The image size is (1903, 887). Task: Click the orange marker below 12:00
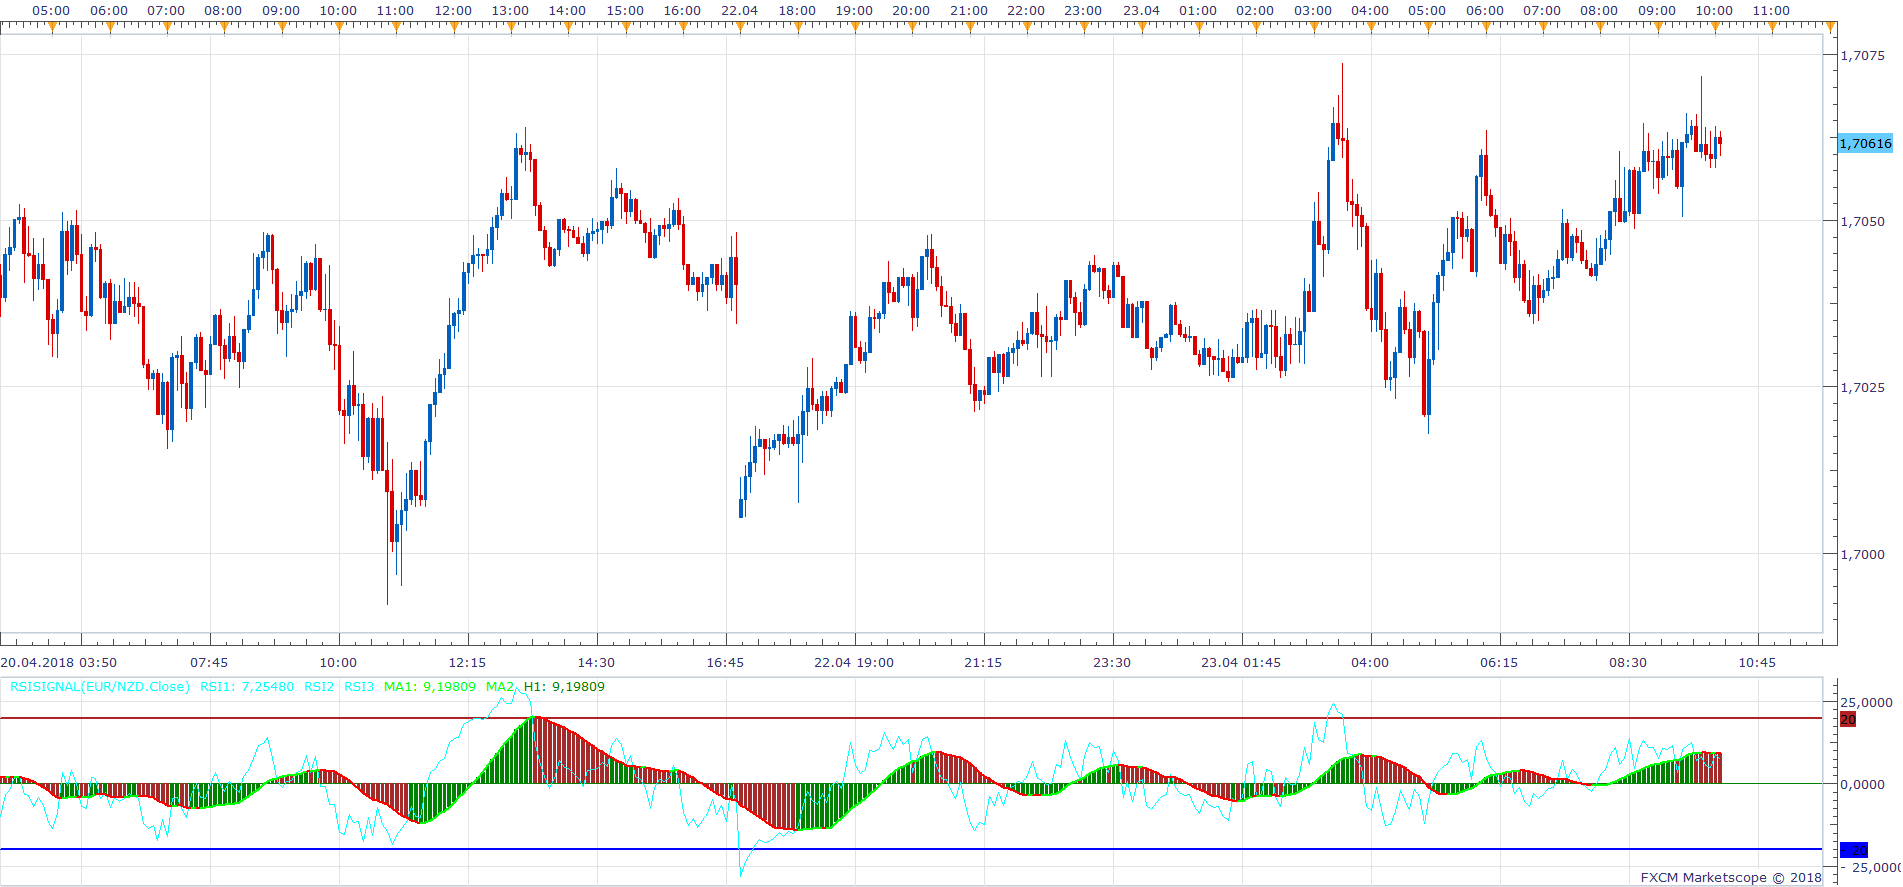(454, 28)
